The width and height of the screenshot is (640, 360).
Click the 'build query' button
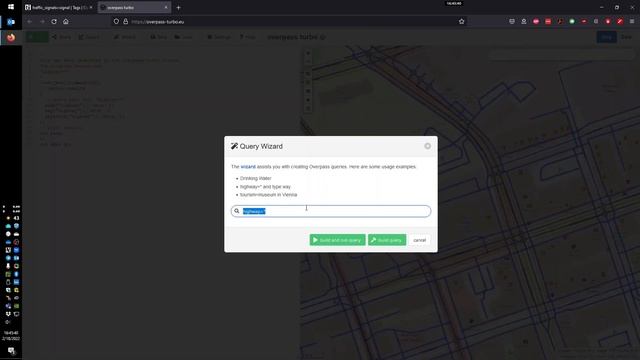pyautogui.click(x=387, y=240)
